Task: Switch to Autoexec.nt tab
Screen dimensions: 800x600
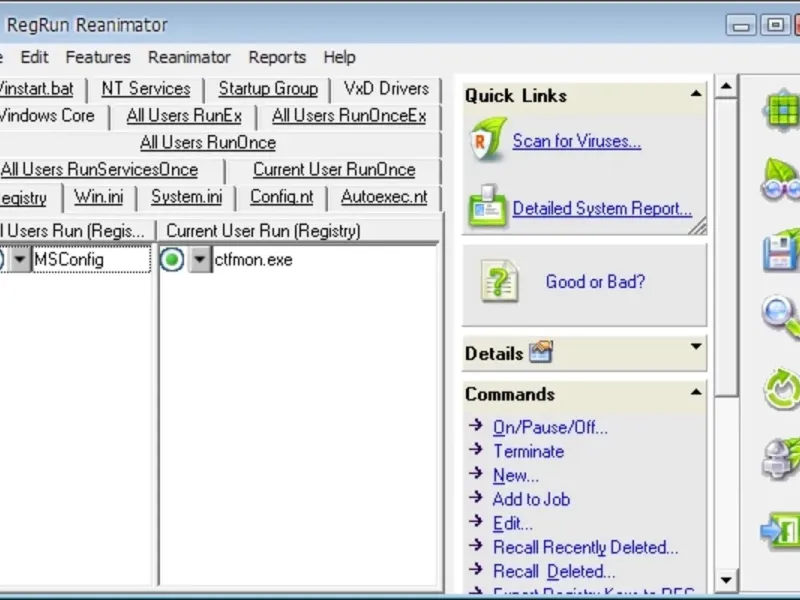Action: coord(384,197)
